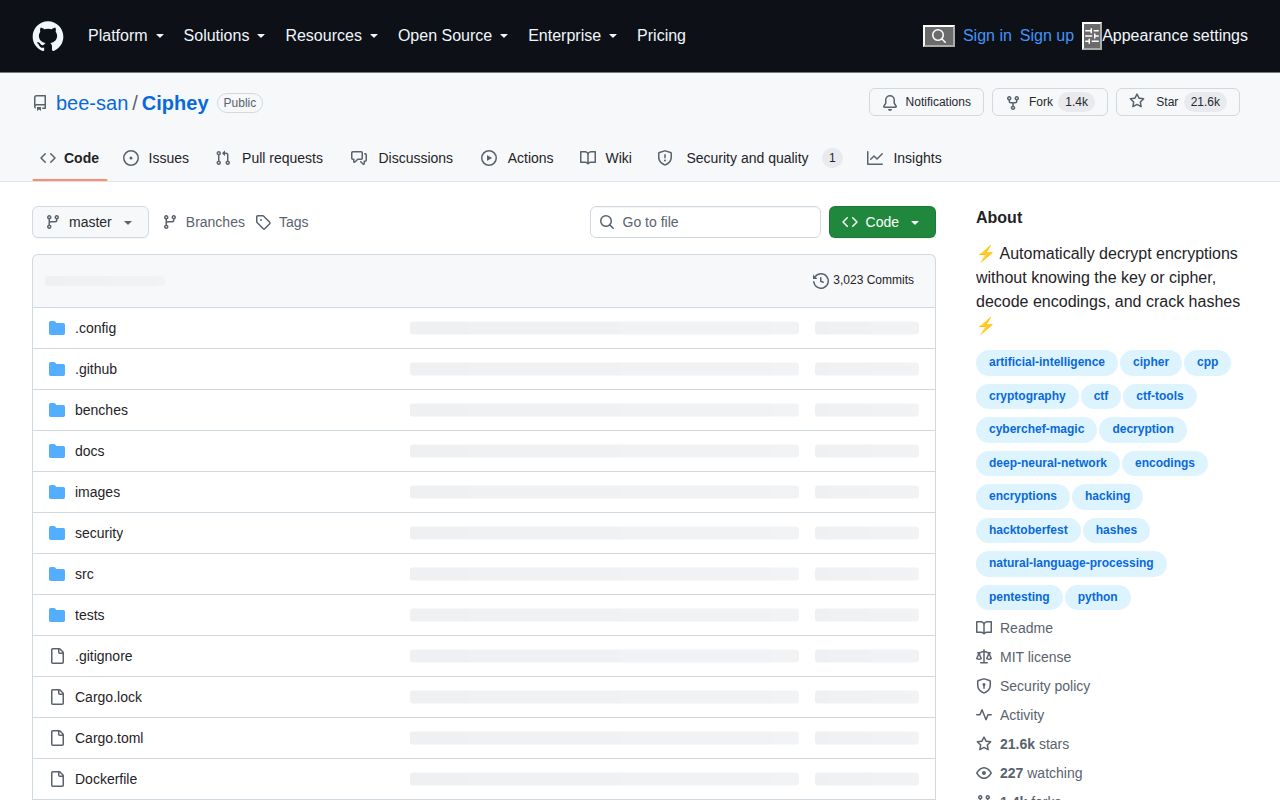This screenshot has height=800, width=1280.
Task: Click the folder icon beside benches
Action: (x=57, y=410)
